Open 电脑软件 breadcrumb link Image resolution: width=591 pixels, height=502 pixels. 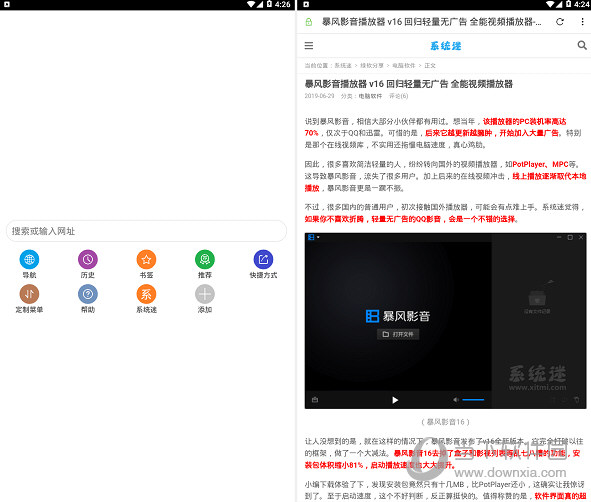tap(404, 66)
